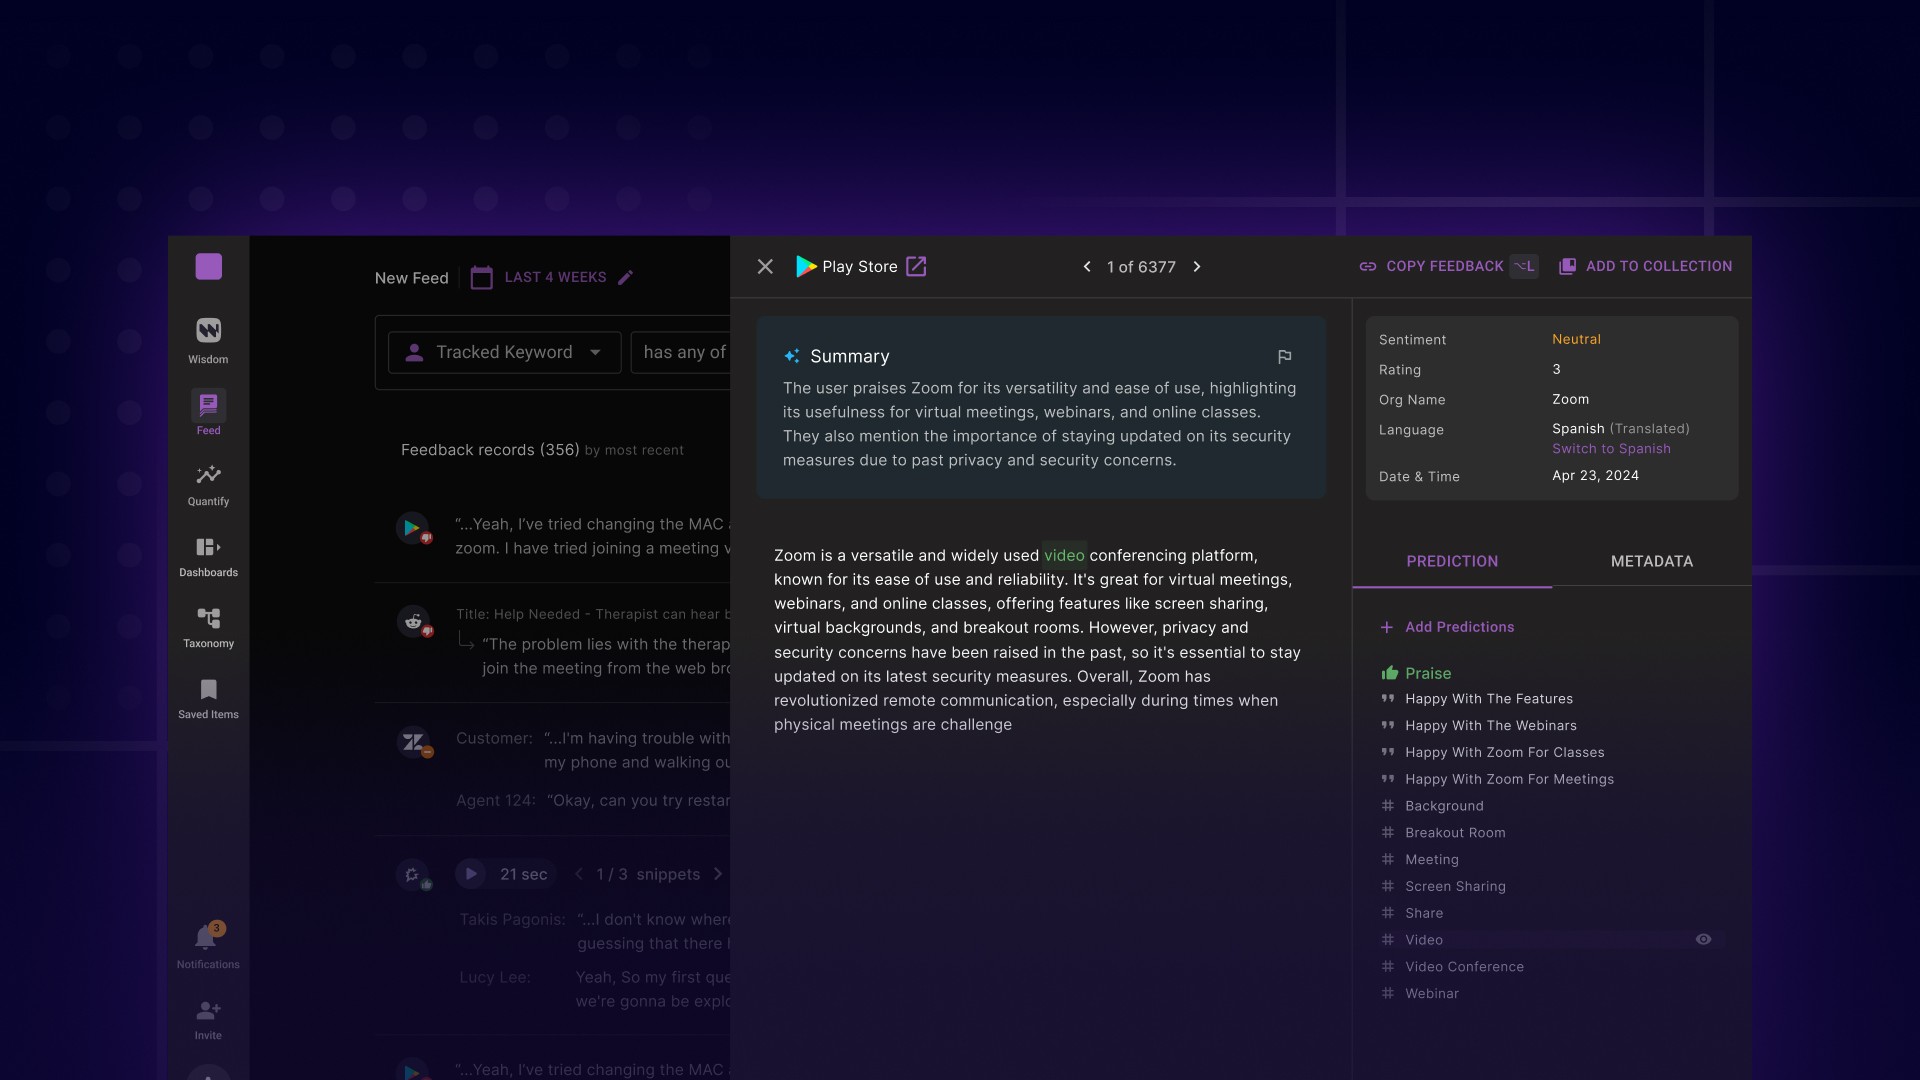Switch to the Prediction tab
Image resolution: width=1920 pixels, height=1080 pixels.
click(x=1452, y=561)
